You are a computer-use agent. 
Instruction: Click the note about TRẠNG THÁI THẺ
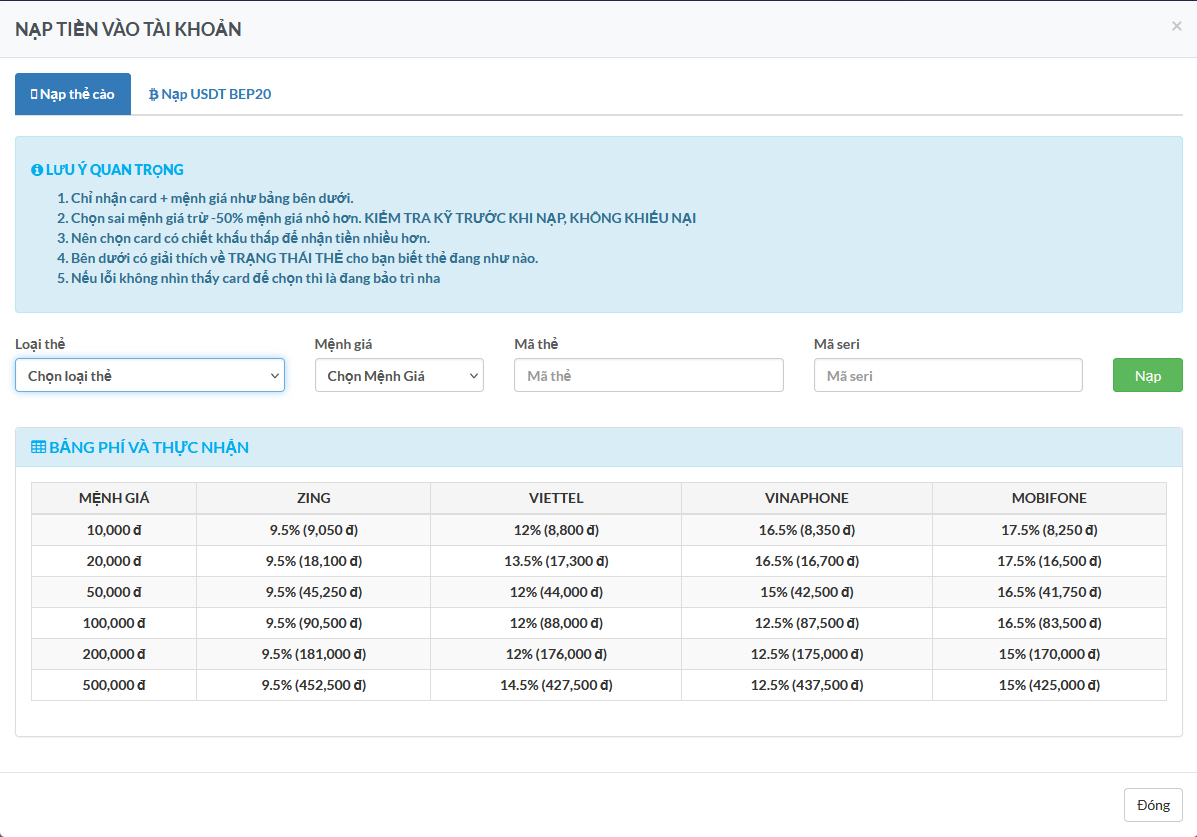(305, 258)
